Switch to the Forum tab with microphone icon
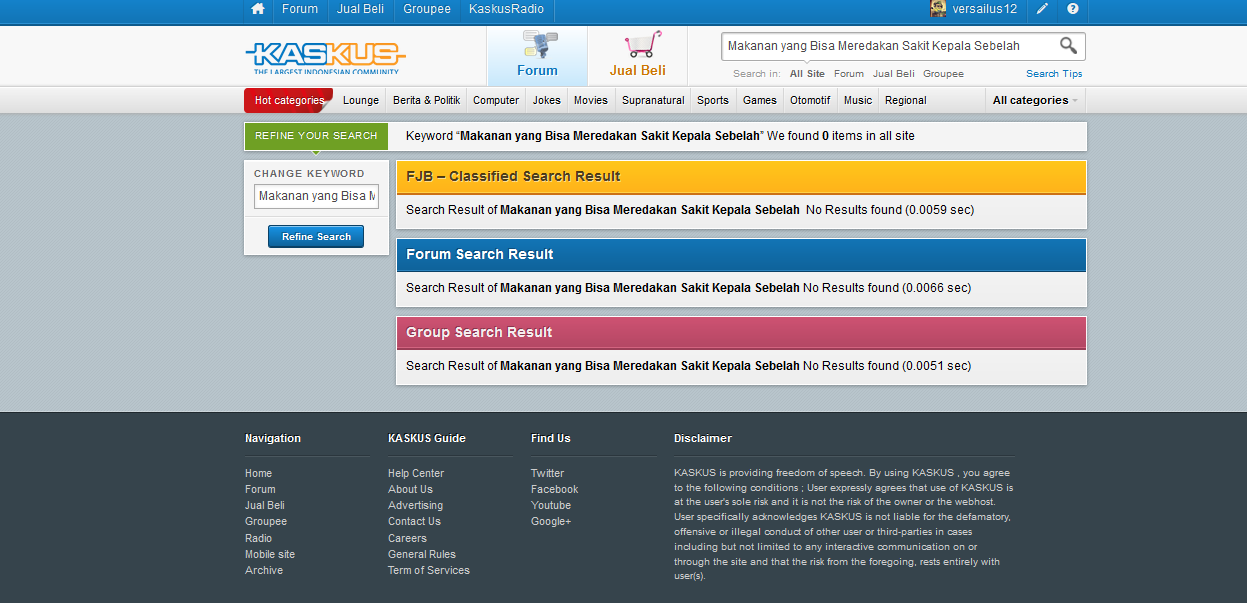The height and width of the screenshot is (603, 1247). click(537, 56)
